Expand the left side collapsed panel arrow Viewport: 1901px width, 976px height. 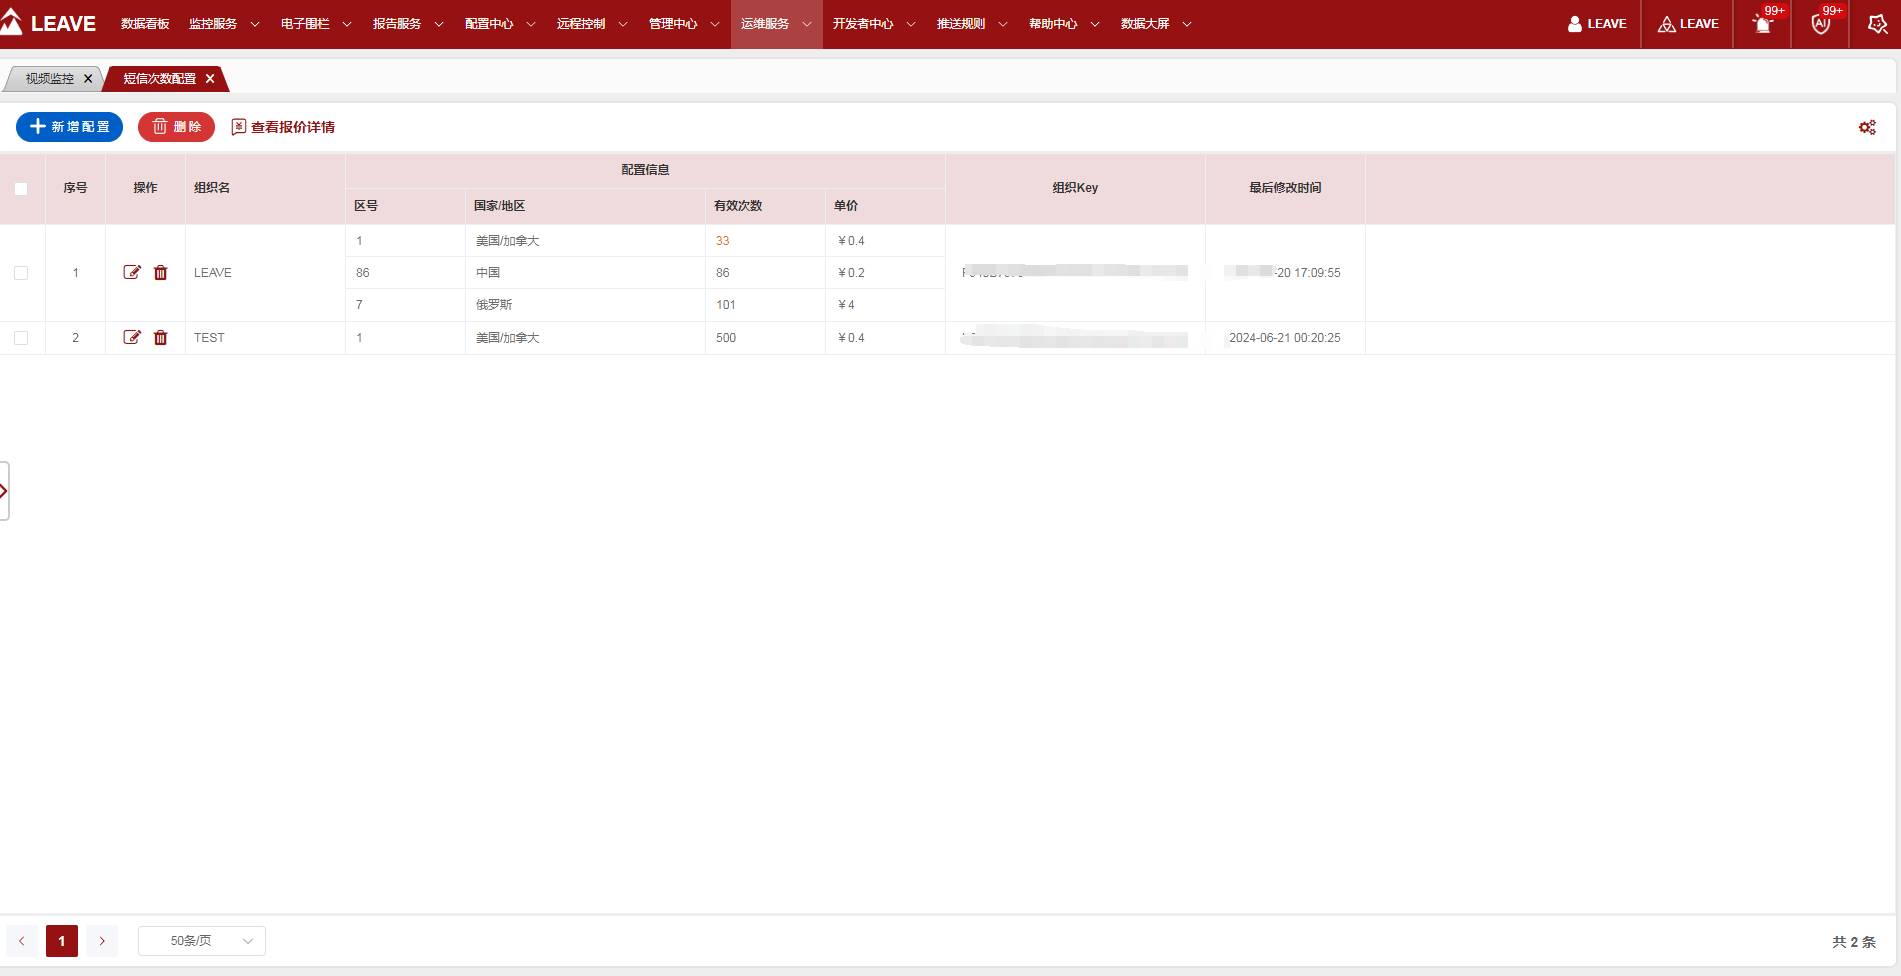point(4,491)
